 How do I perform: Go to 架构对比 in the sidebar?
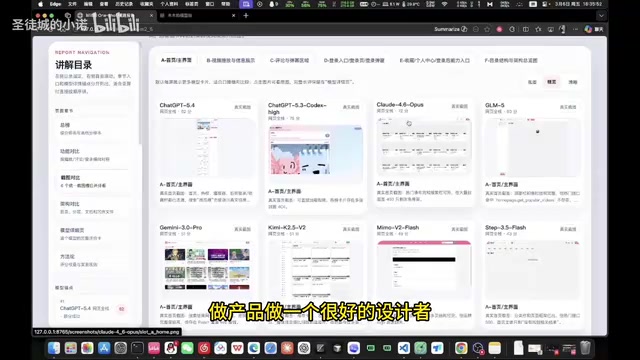(93, 207)
